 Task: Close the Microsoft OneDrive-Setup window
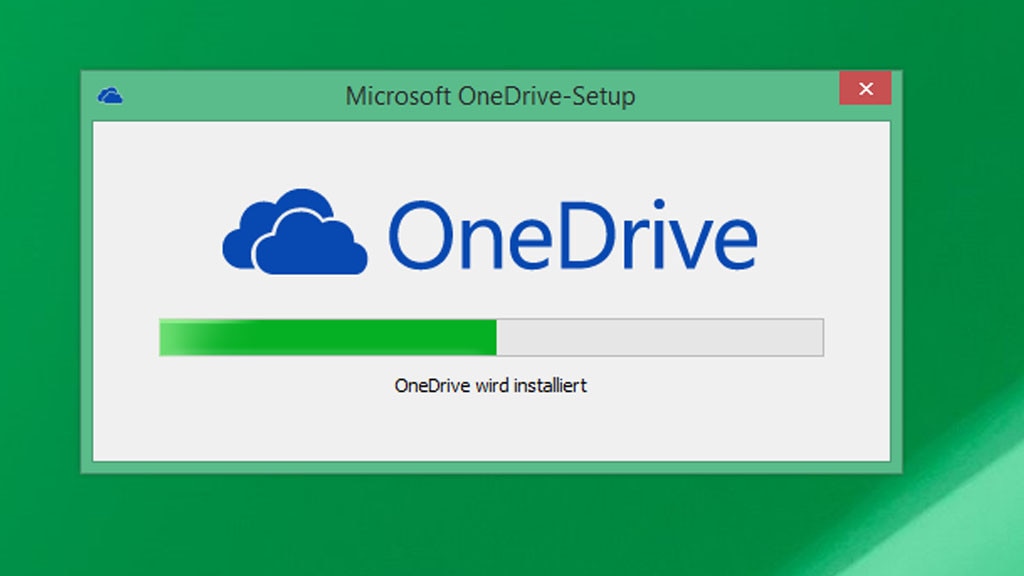coord(865,88)
